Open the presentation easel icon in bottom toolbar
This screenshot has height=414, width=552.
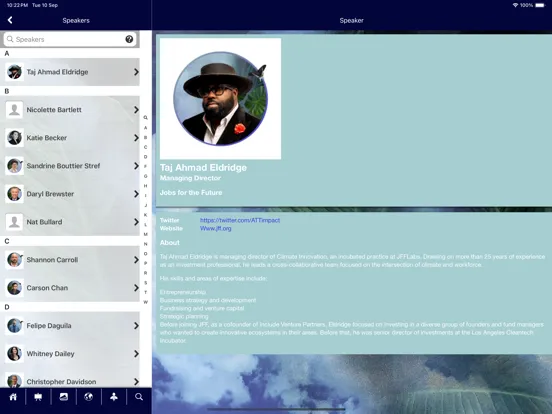click(x=38, y=397)
